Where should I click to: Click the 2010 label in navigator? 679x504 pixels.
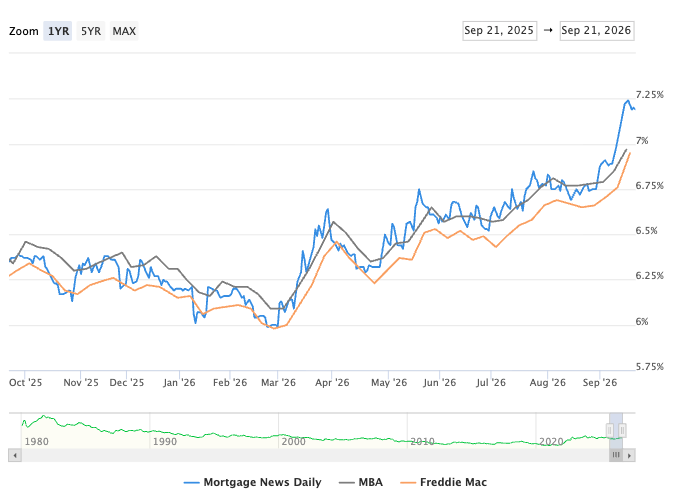tap(422, 442)
